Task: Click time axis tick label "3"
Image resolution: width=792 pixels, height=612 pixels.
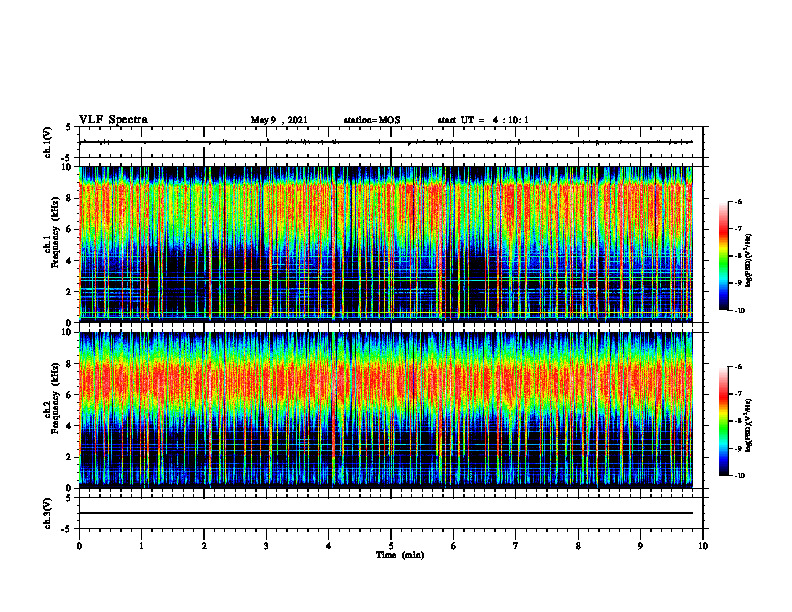Action: click(266, 546)
